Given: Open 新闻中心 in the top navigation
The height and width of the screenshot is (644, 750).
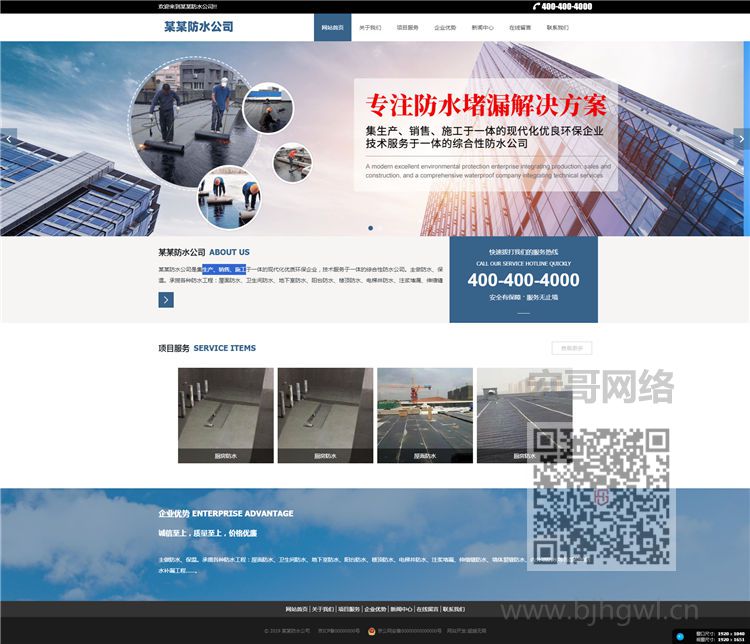Looking at the screenshot, I should pyautogui.click(x=482, y=27).
